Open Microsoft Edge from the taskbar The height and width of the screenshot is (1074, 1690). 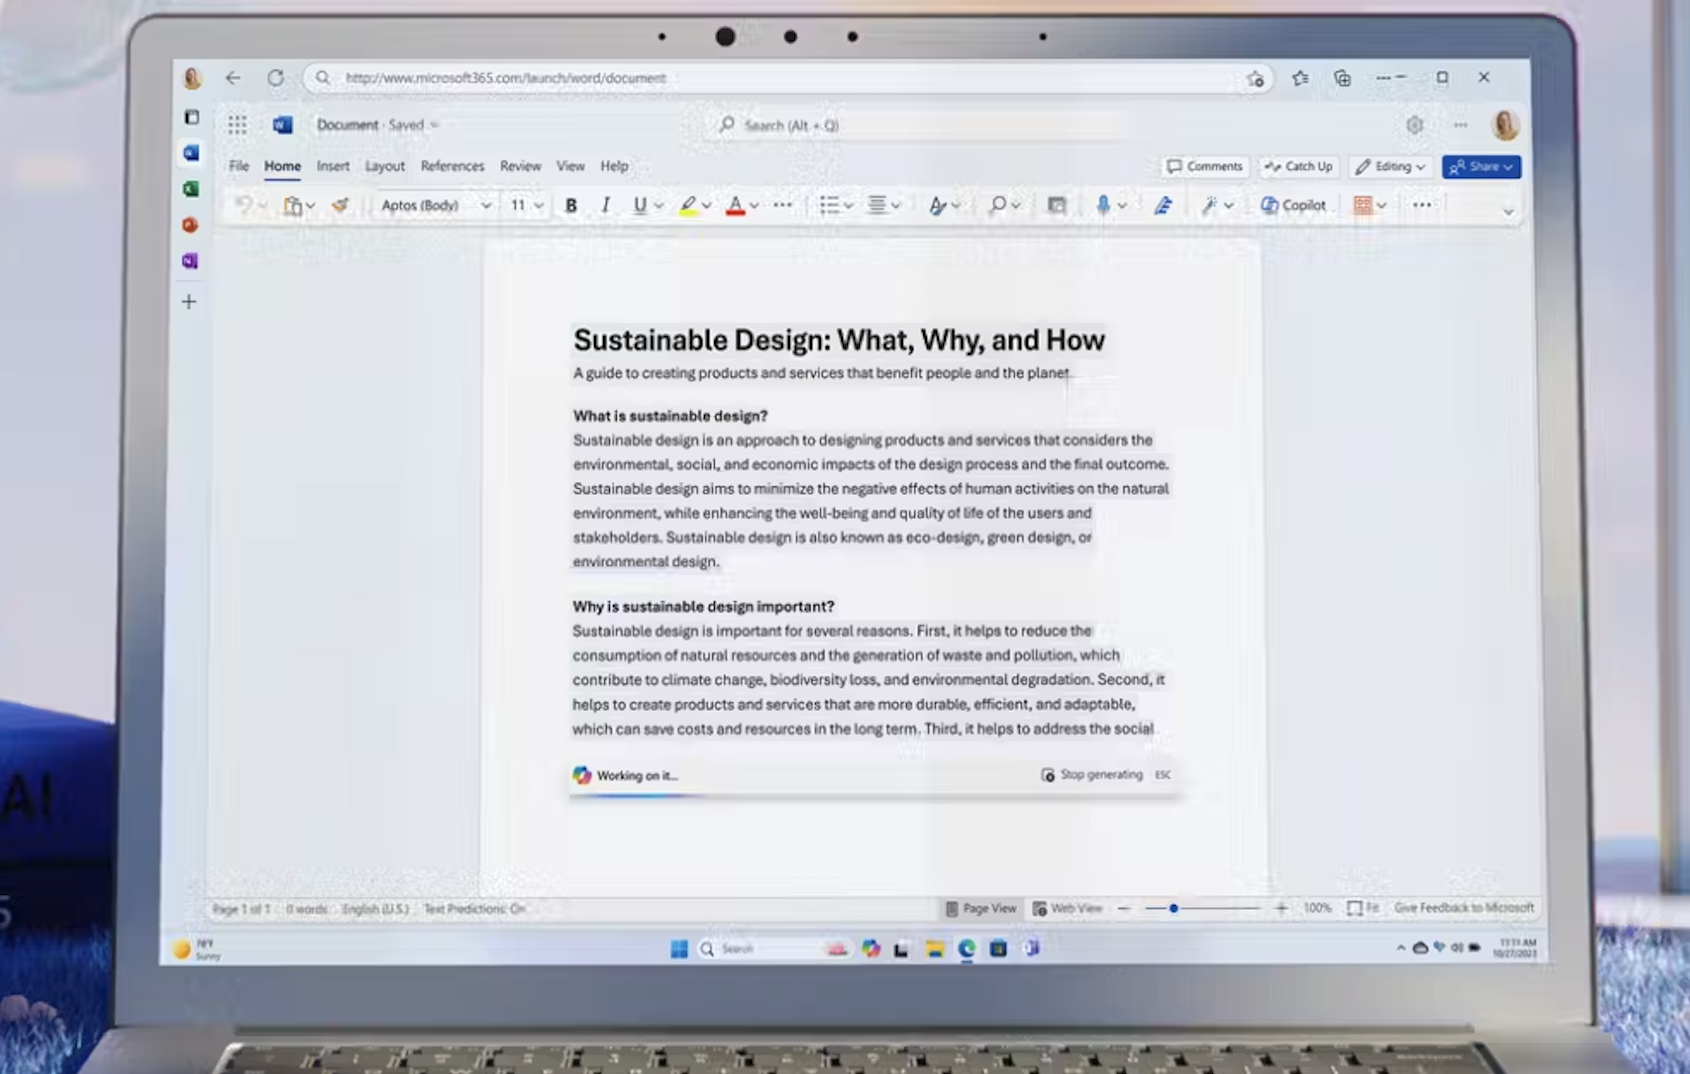[966, 949]
